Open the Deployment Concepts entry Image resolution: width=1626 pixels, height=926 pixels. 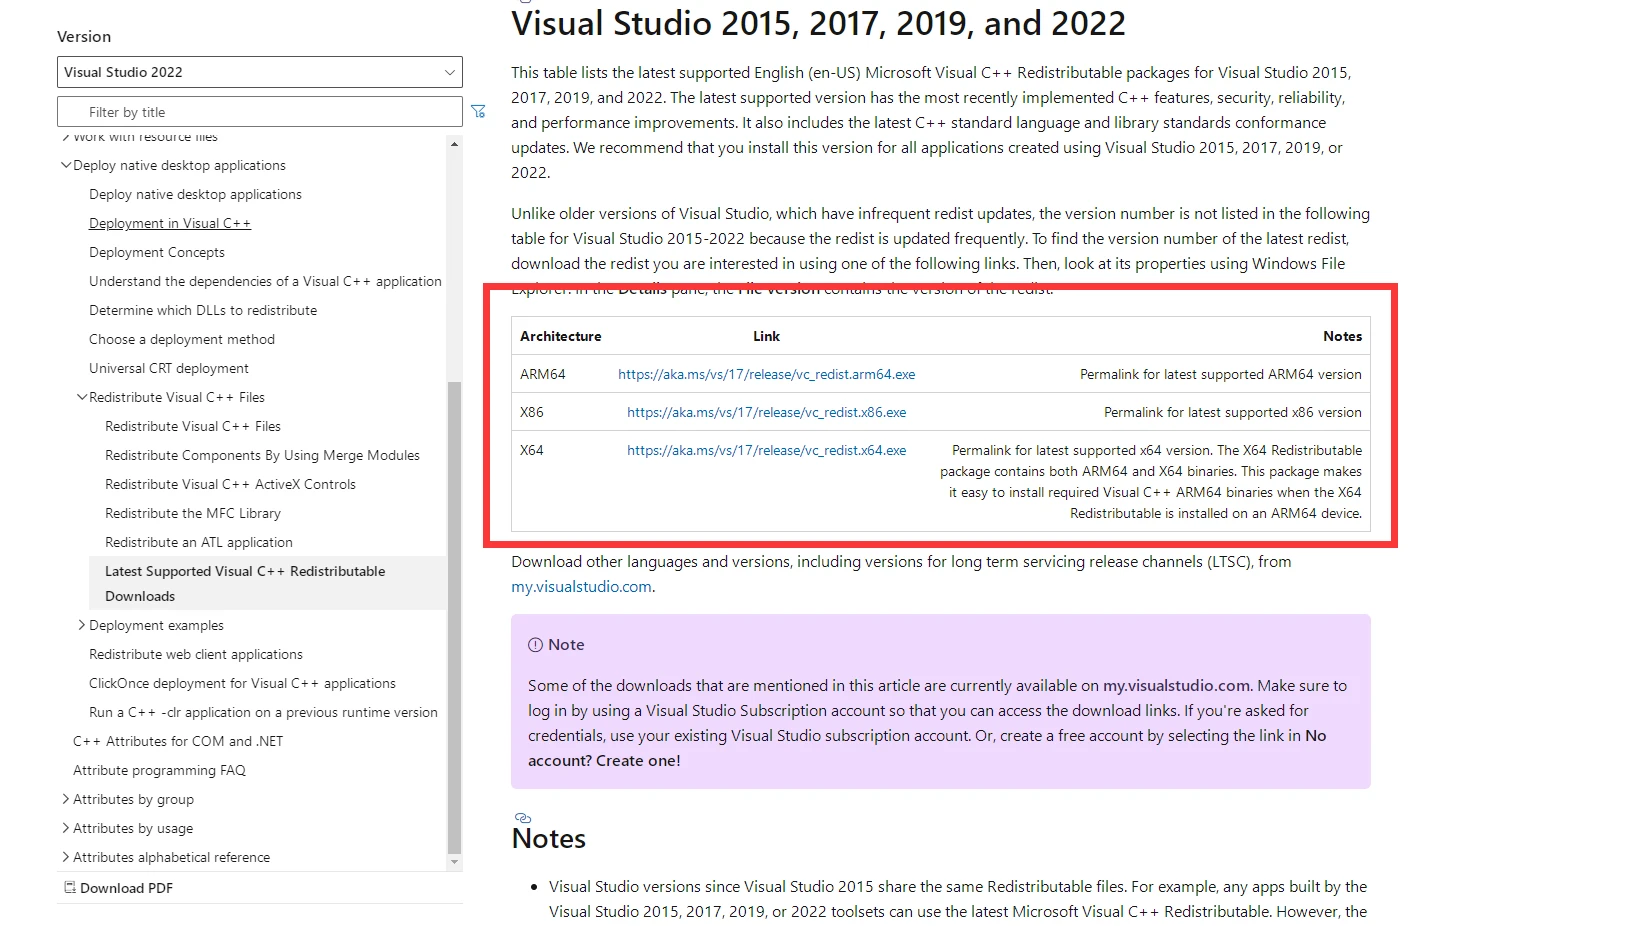(157, 252)
